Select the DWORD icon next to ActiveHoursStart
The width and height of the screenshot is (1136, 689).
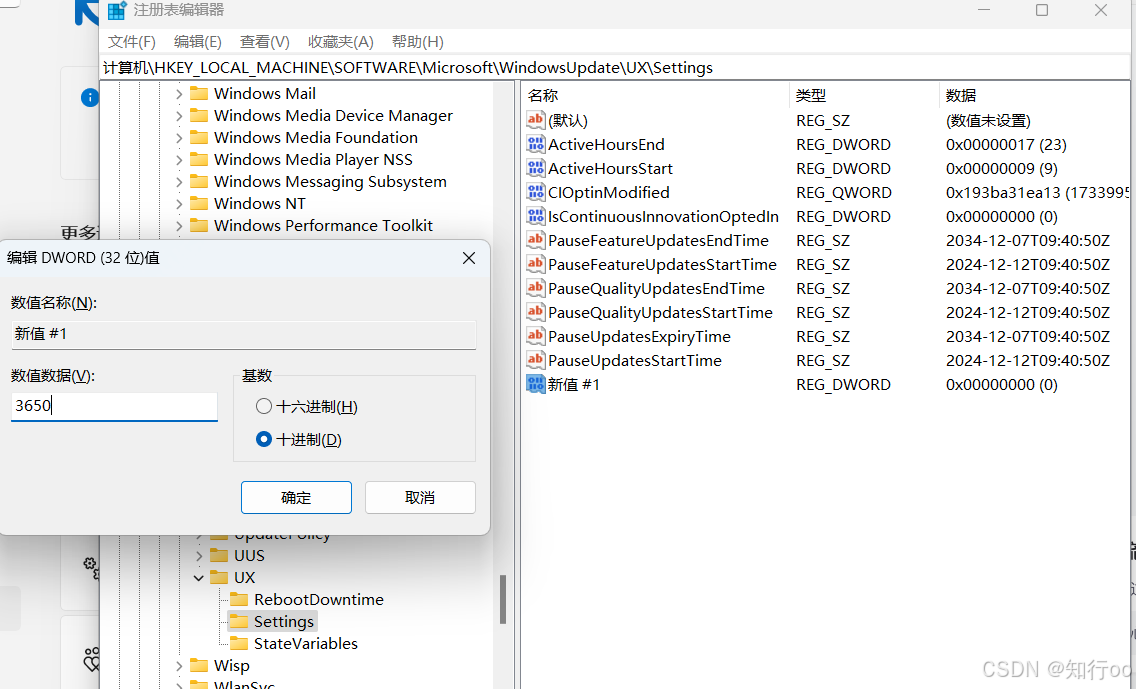(x=535, y=168)
